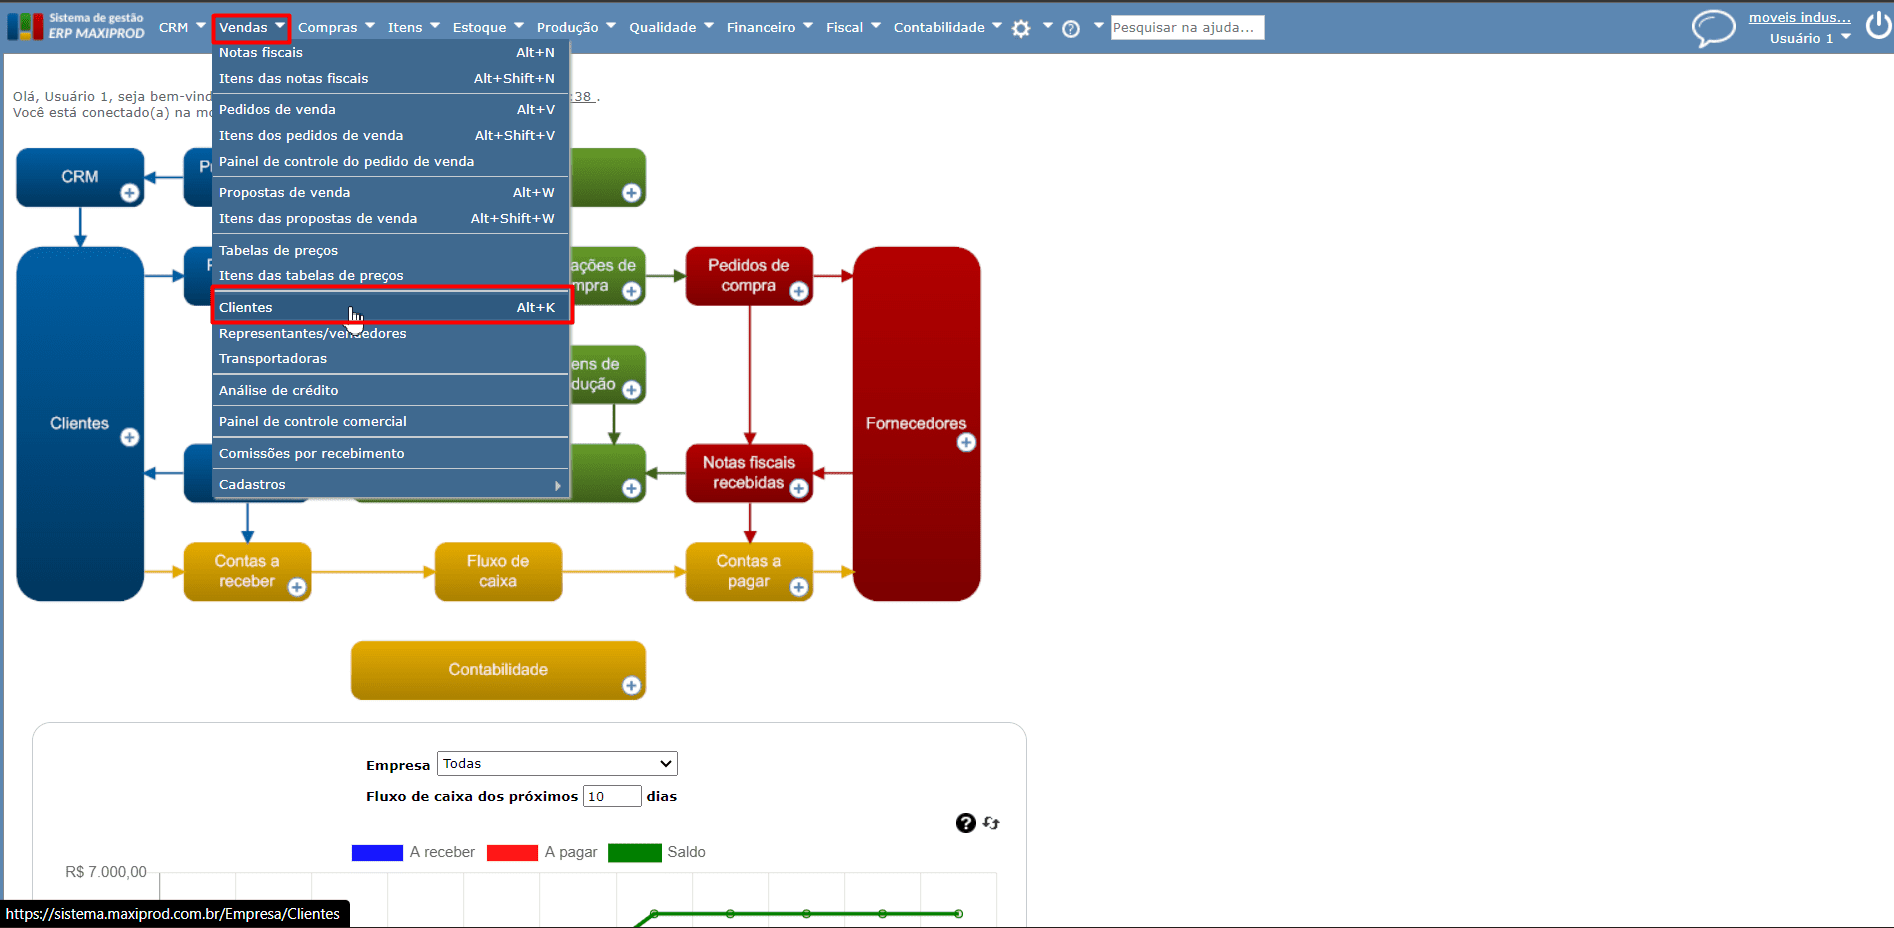Select Clientes in the Vendas menu
Image resolution: width=1894 pixels, height=928 pixels.
[391, 307]
